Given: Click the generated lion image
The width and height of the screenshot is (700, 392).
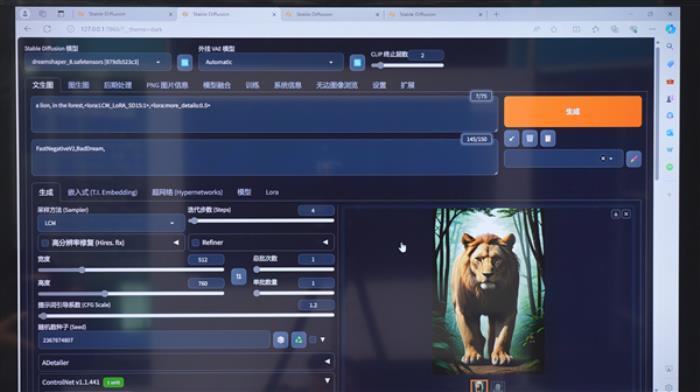Looking at the screenshot, I should click(489, 291).
